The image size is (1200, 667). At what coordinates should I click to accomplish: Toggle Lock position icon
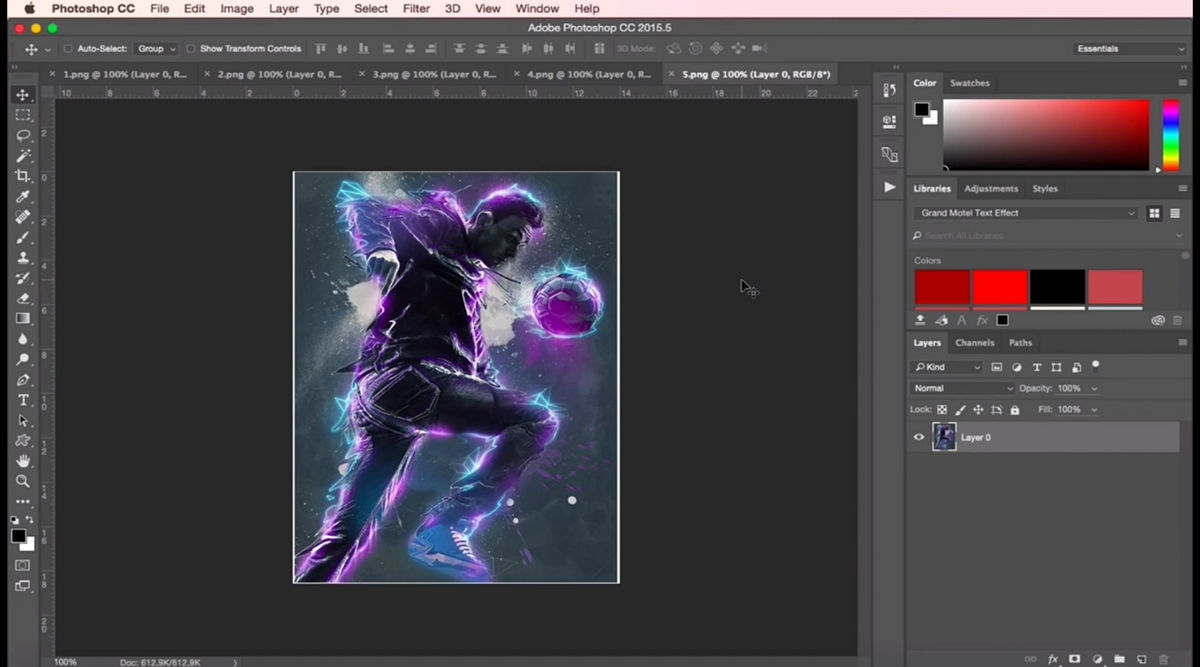point(978,410)
